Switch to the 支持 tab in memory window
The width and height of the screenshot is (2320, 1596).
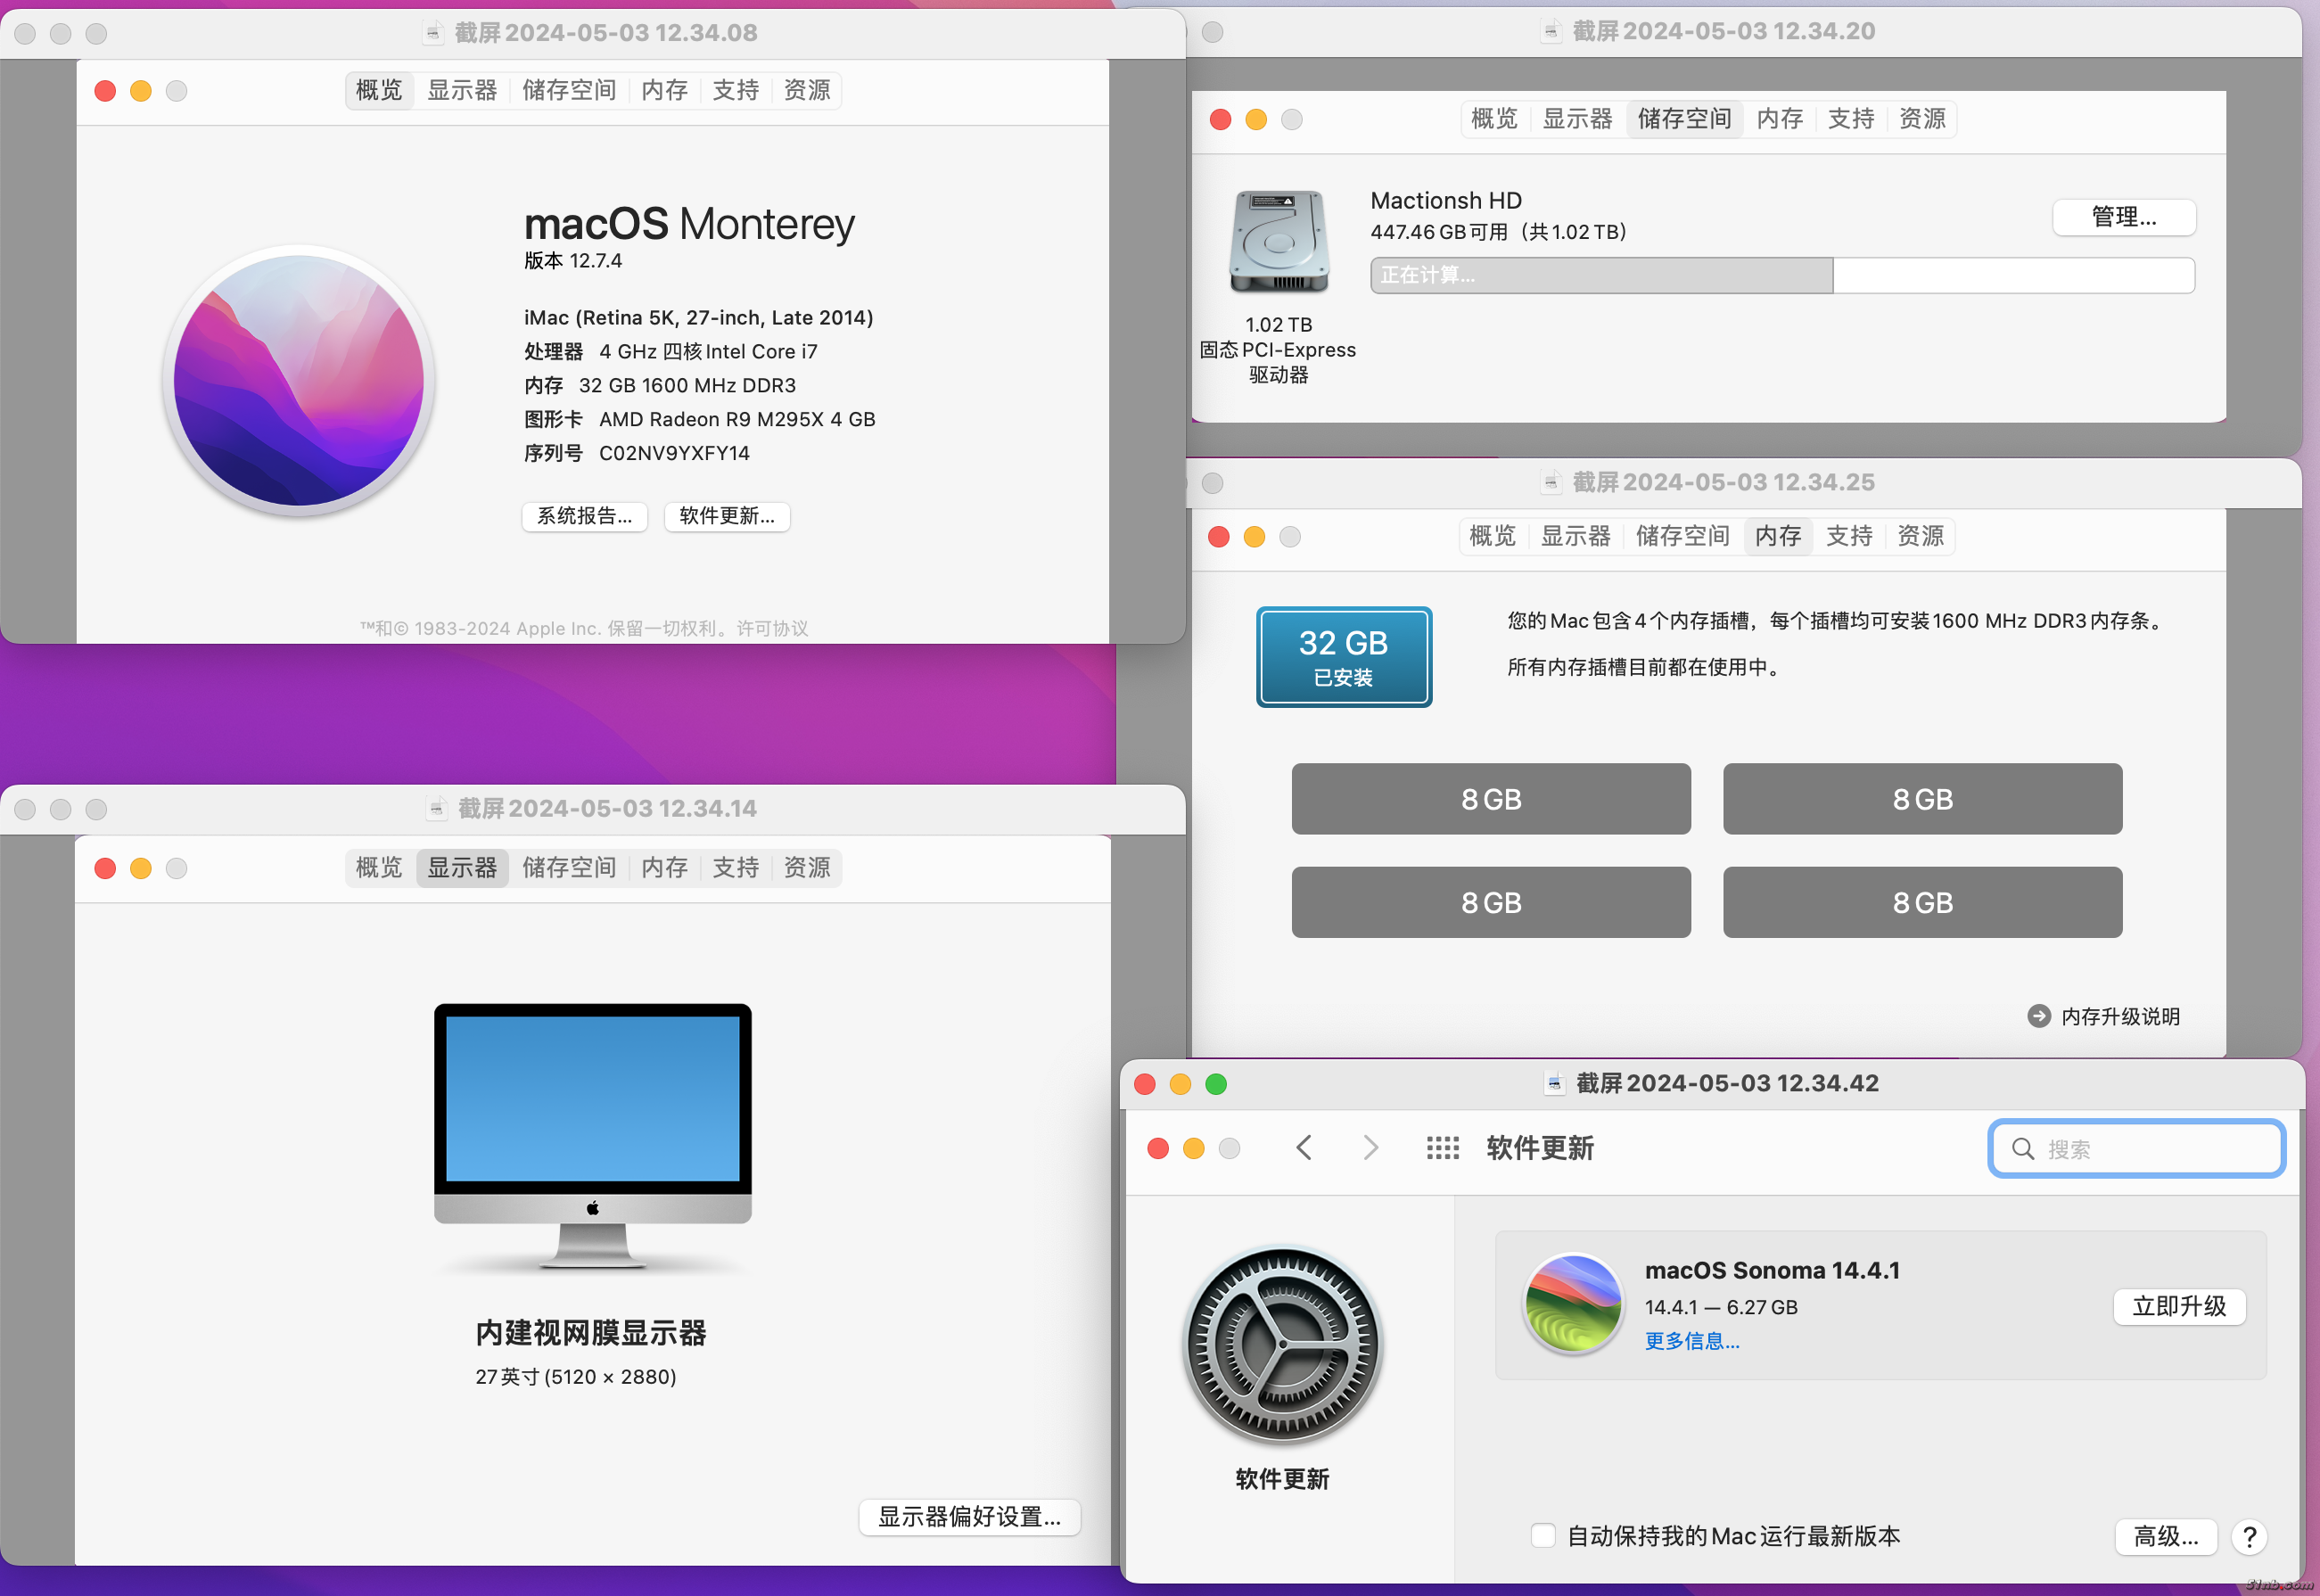[x=1849, y=536]
